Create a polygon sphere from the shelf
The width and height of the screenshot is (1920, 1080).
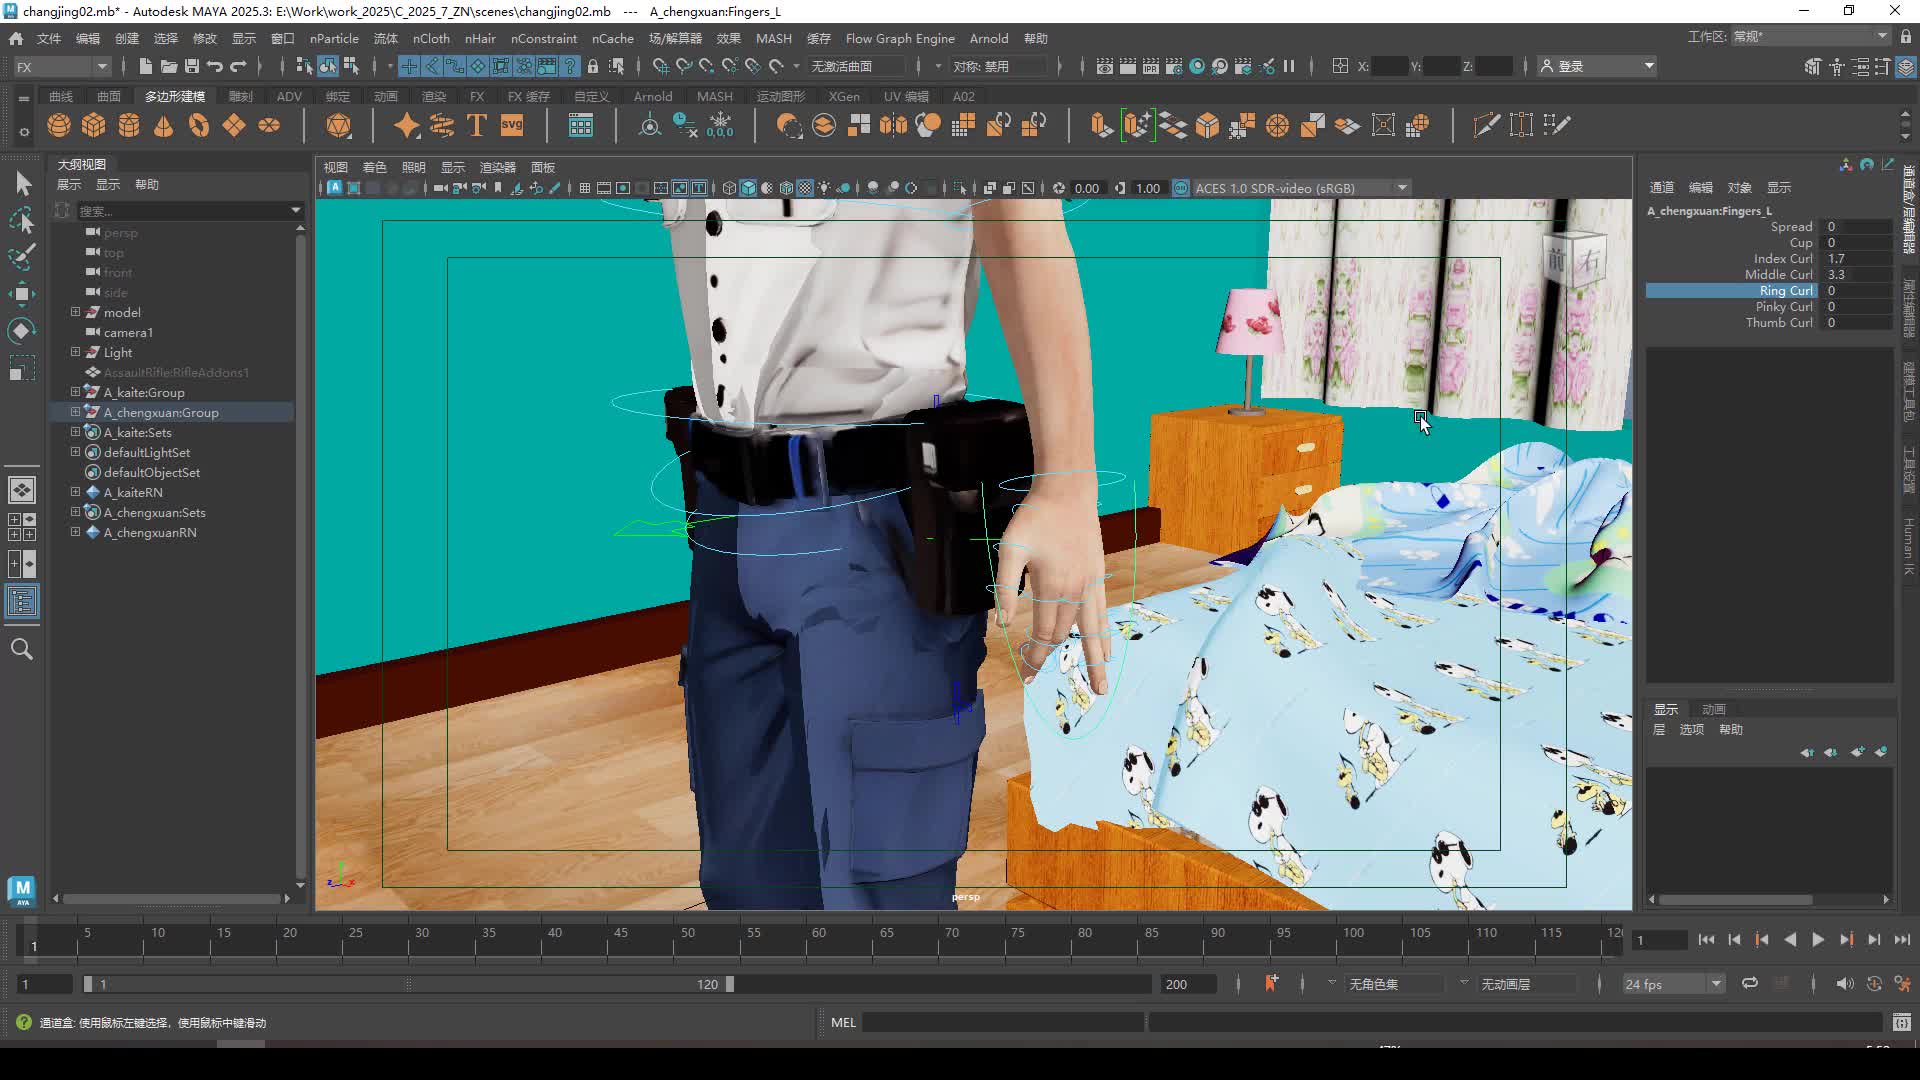[59, 126]
